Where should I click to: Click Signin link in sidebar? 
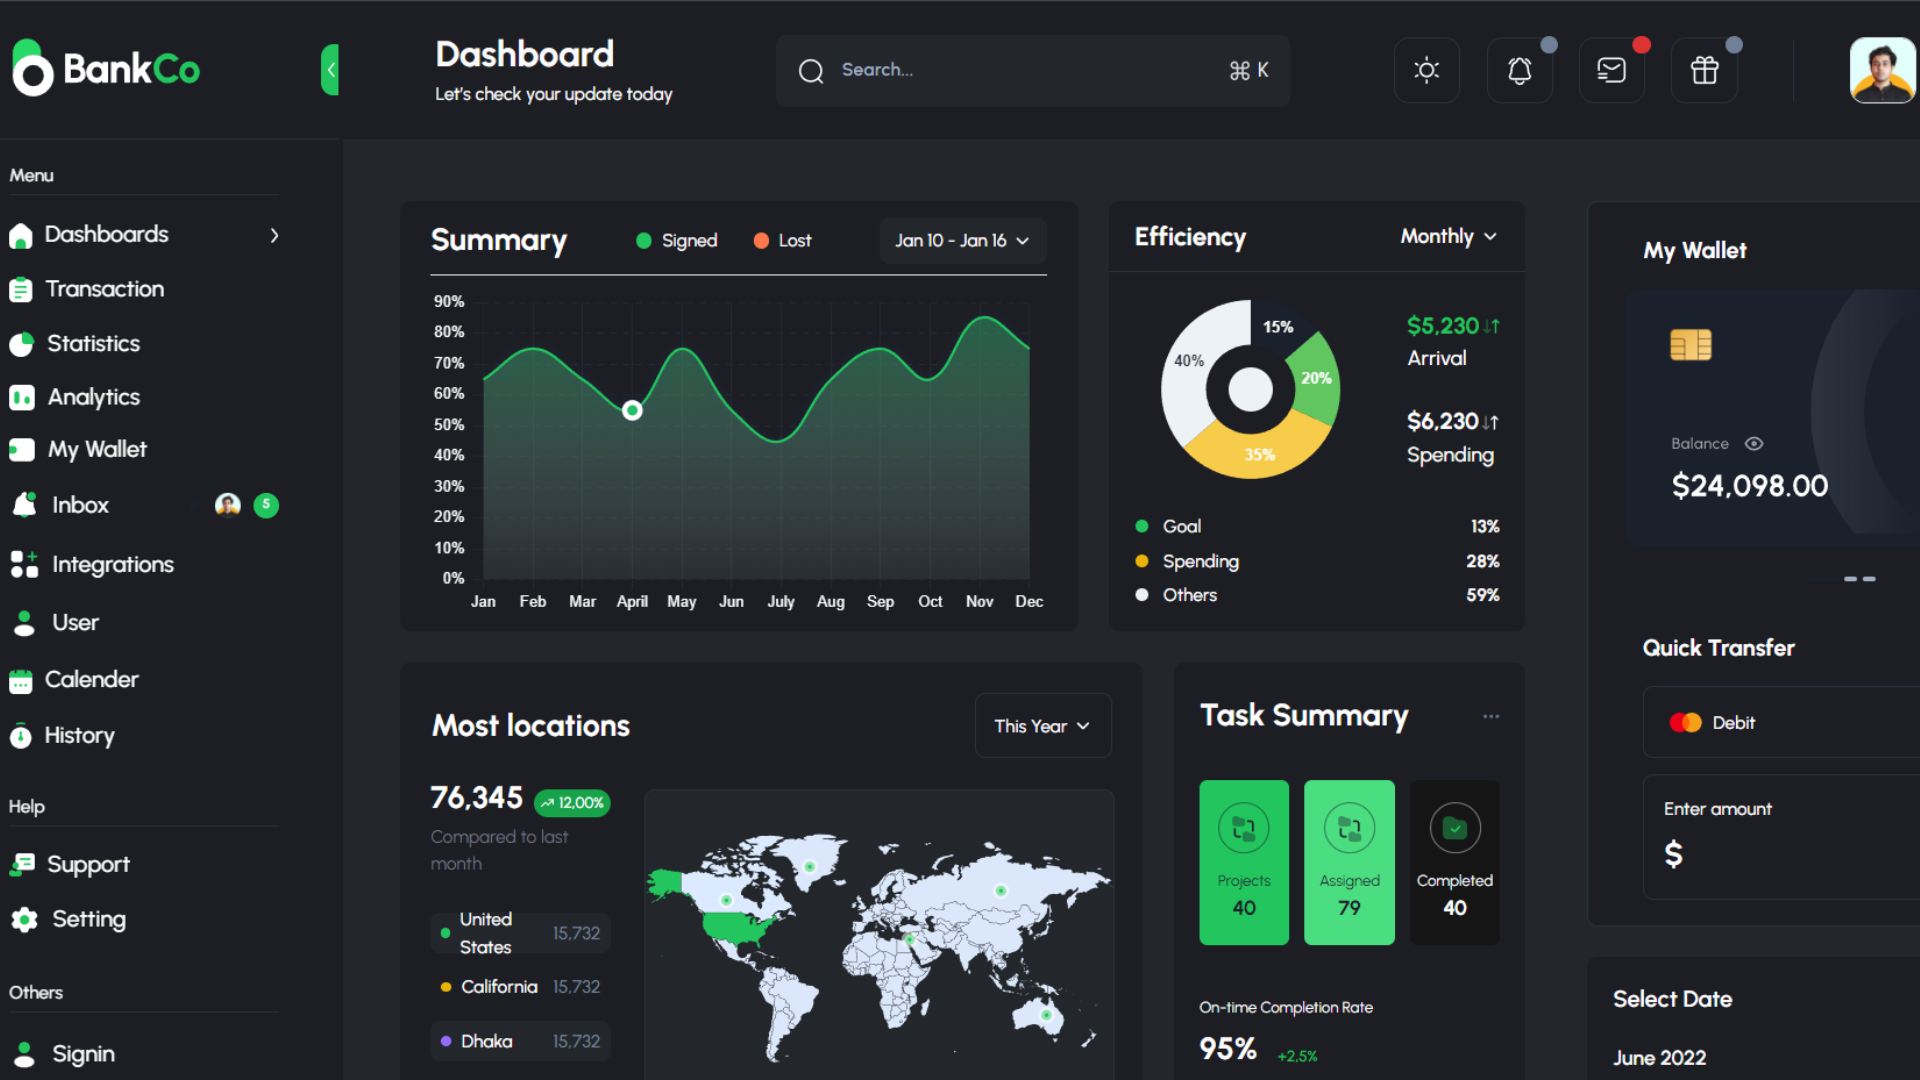click(83, 1054)
